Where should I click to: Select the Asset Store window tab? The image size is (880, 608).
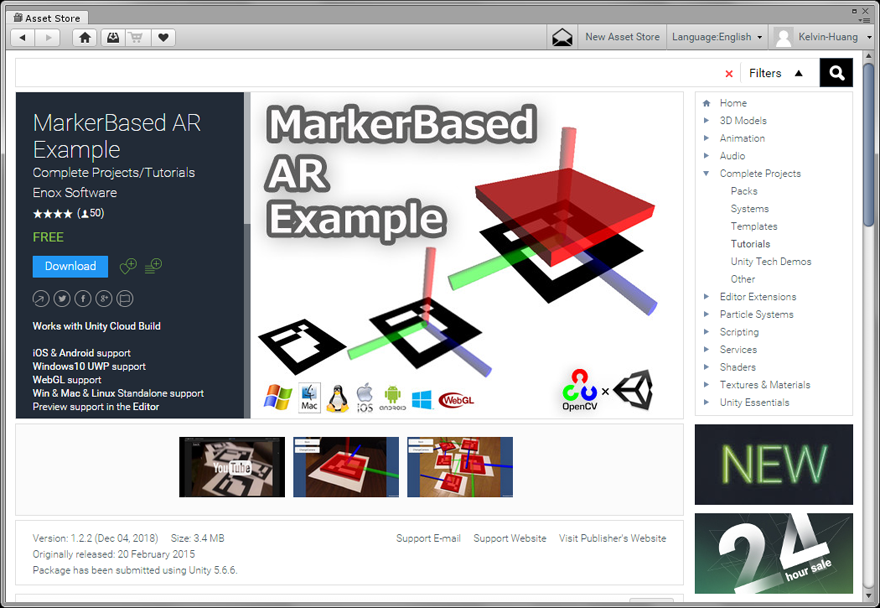[x=47, y=18]
